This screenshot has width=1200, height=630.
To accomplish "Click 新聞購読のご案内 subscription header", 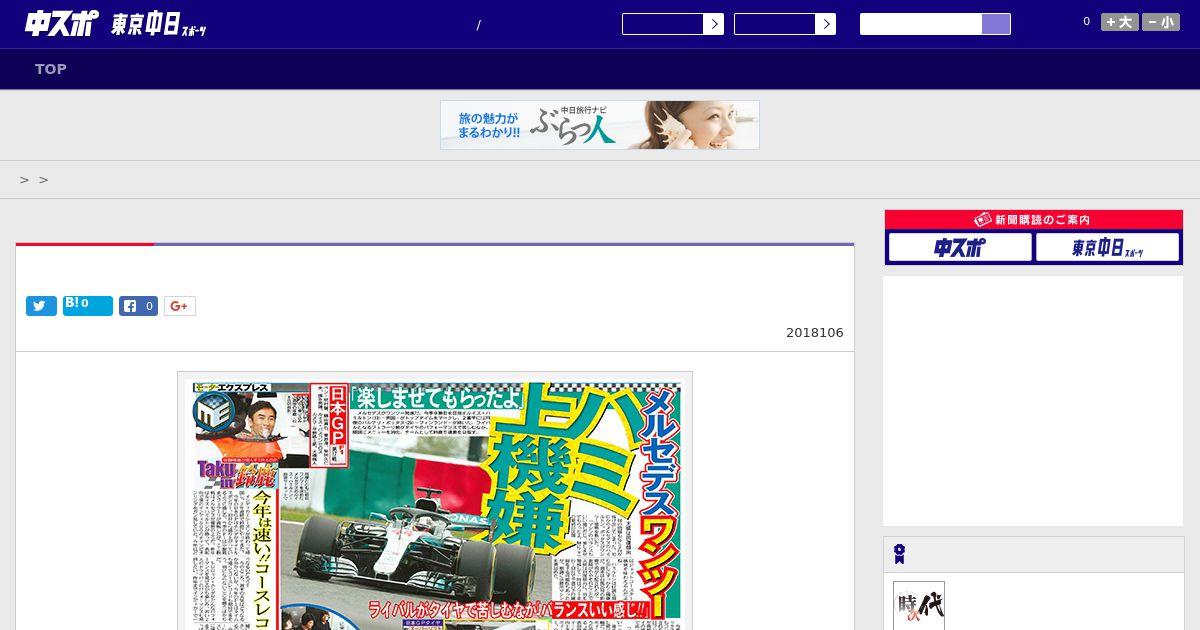I will click(1034, 220).
